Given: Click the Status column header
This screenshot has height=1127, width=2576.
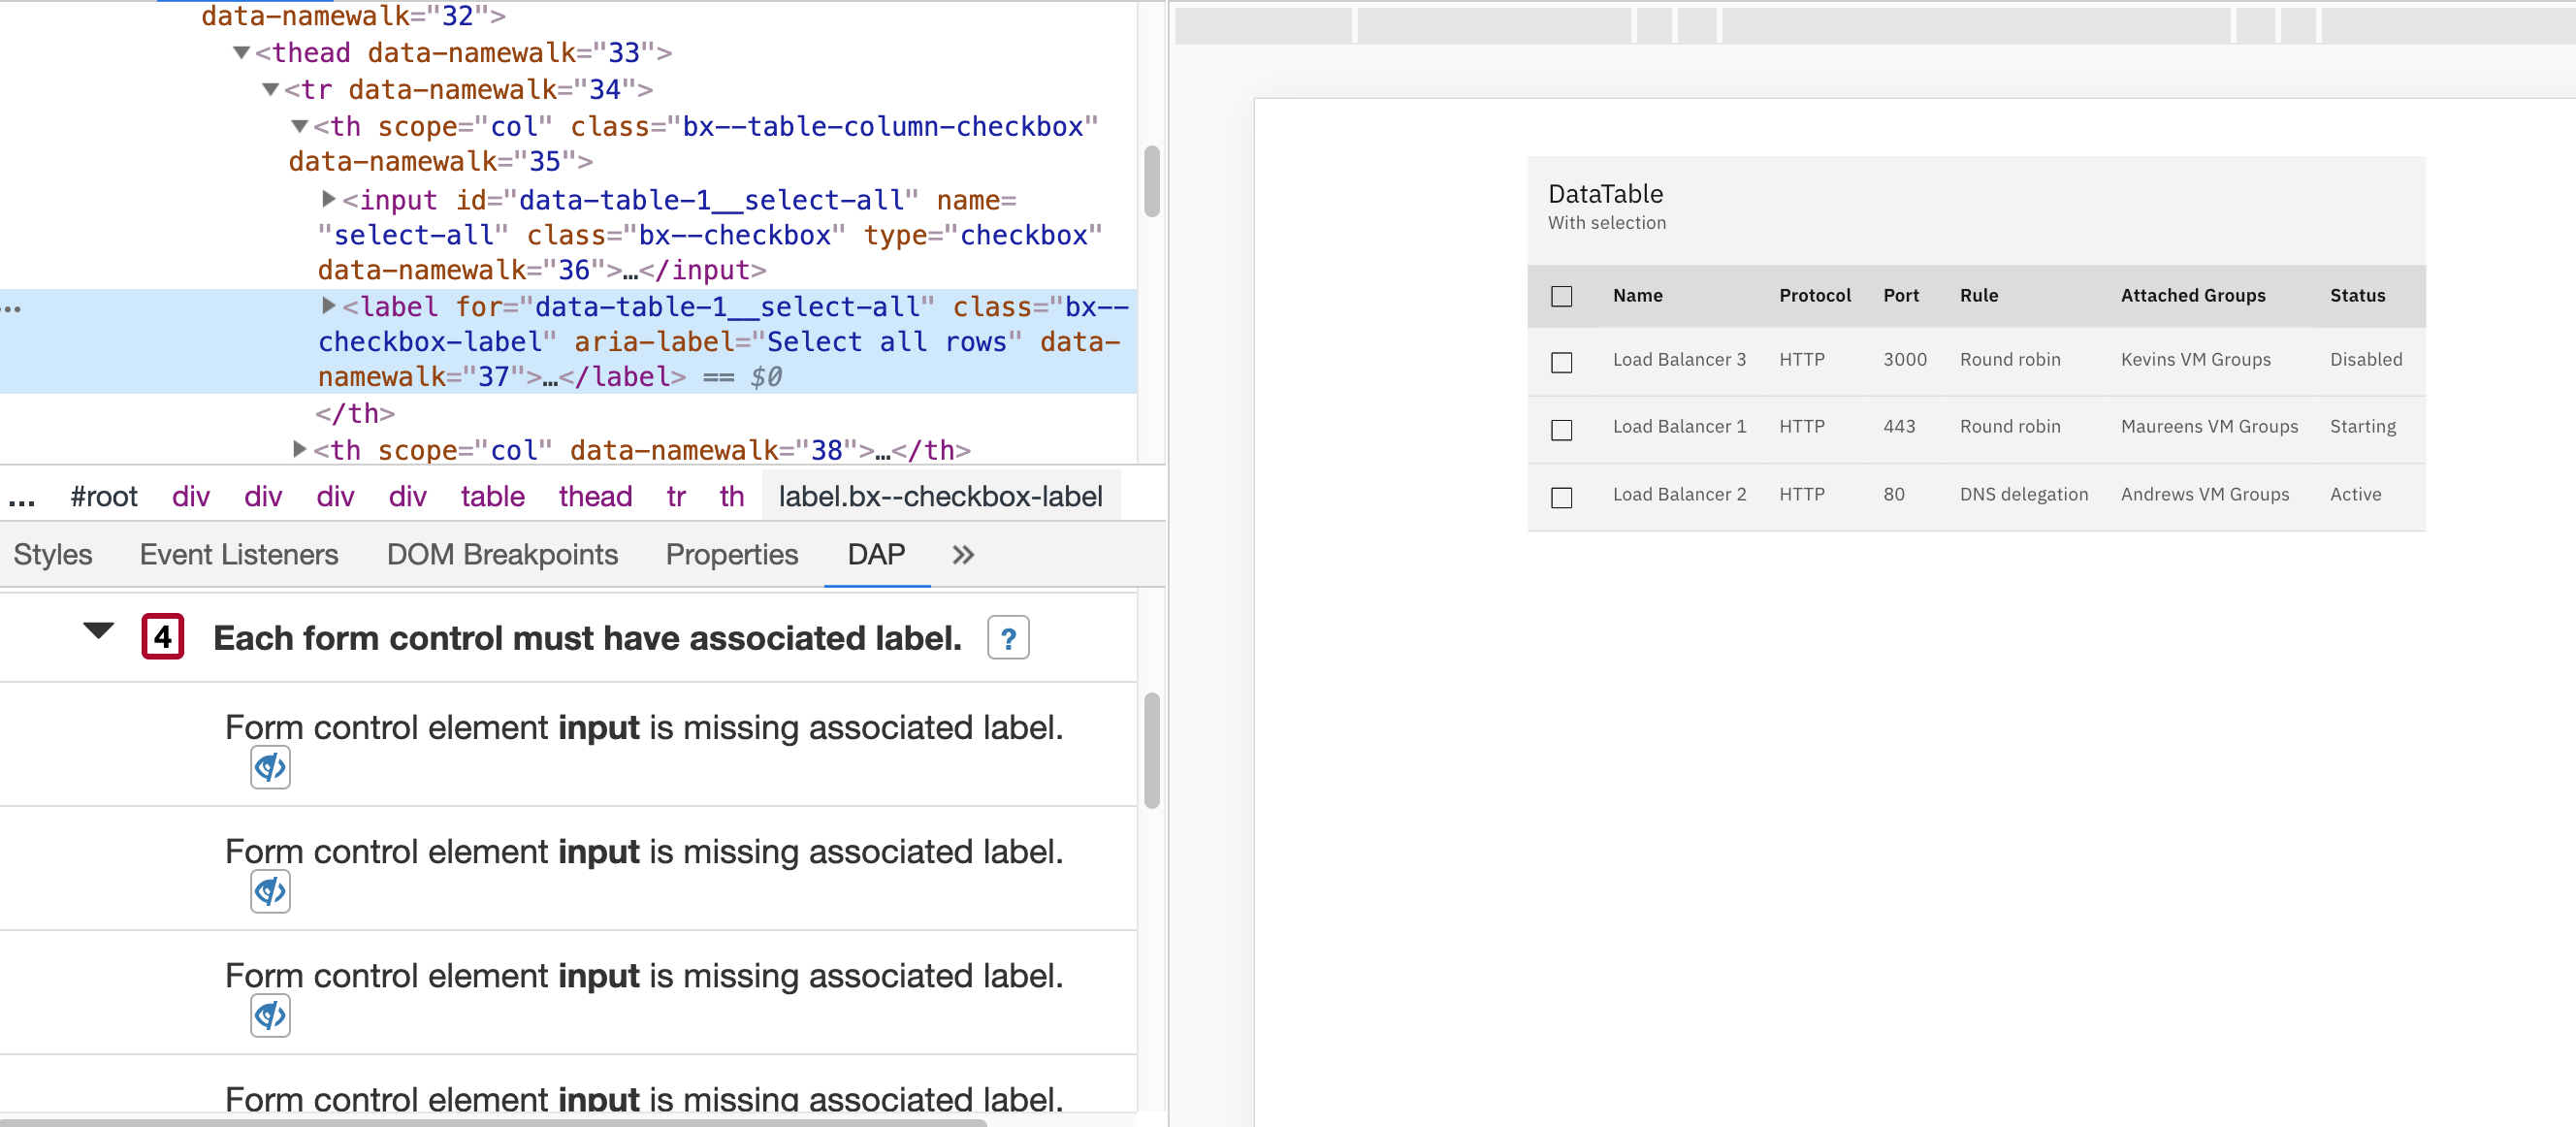Looking at the screenshot, I should pos(2357,296).
